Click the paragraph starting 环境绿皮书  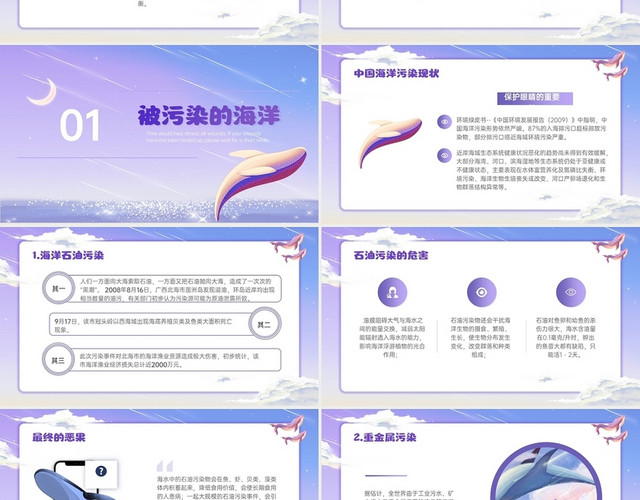[531, 129]
